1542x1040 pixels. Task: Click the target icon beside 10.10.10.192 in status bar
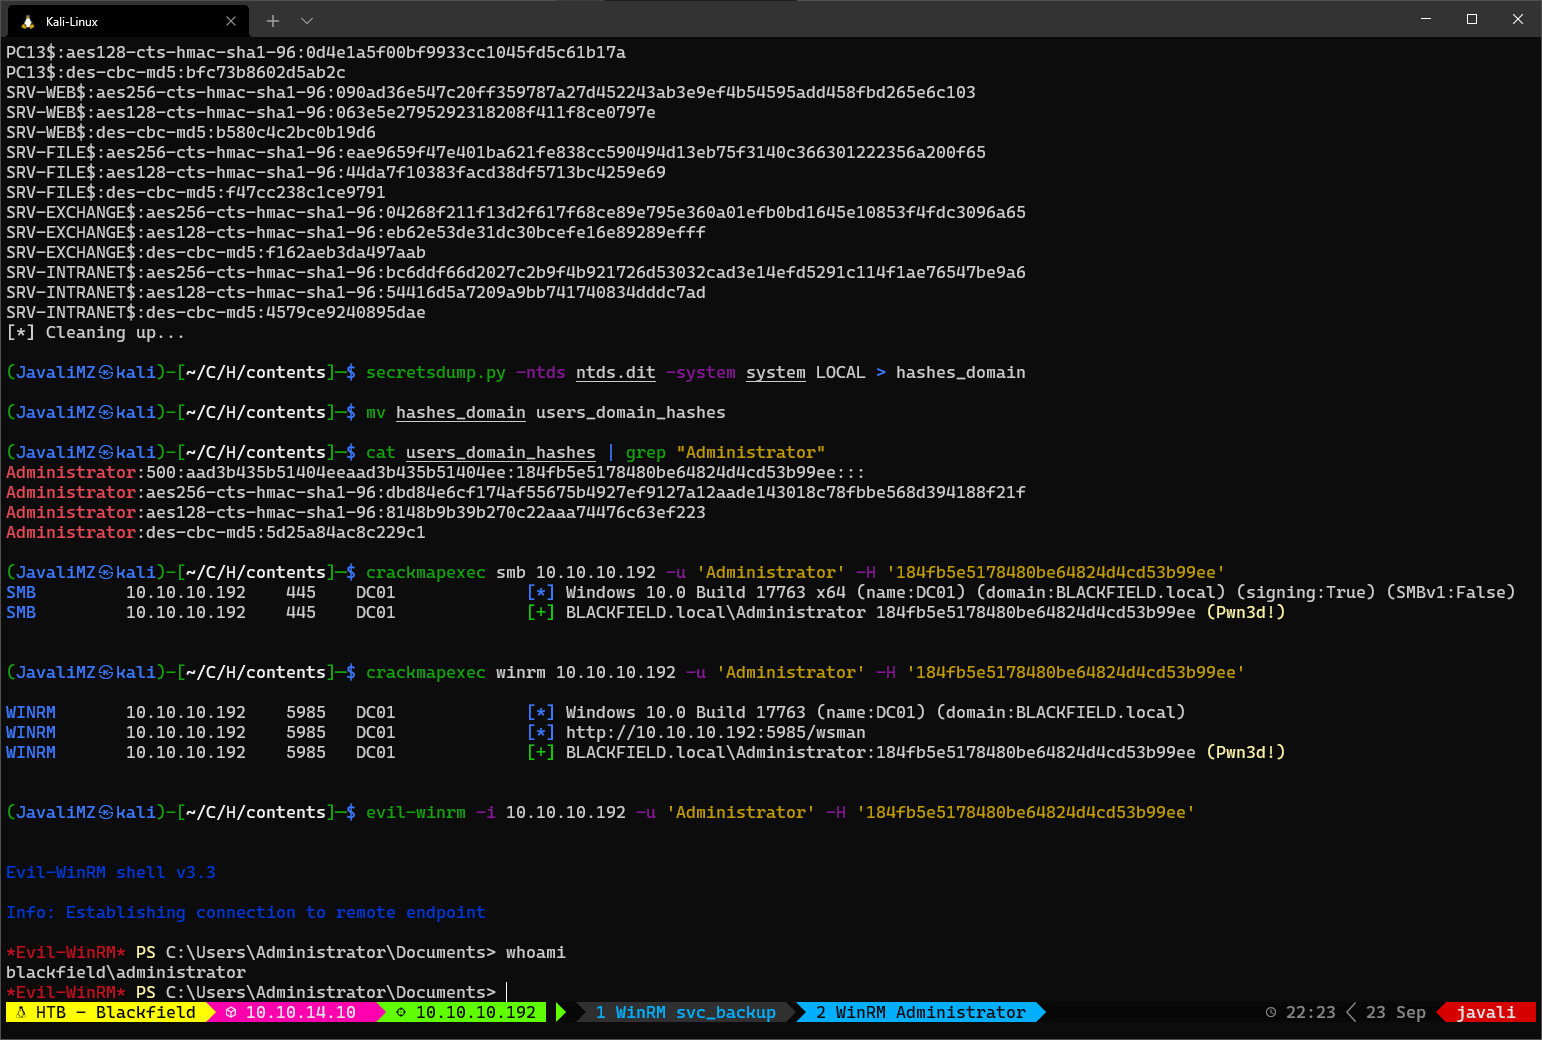[401, 1012]
